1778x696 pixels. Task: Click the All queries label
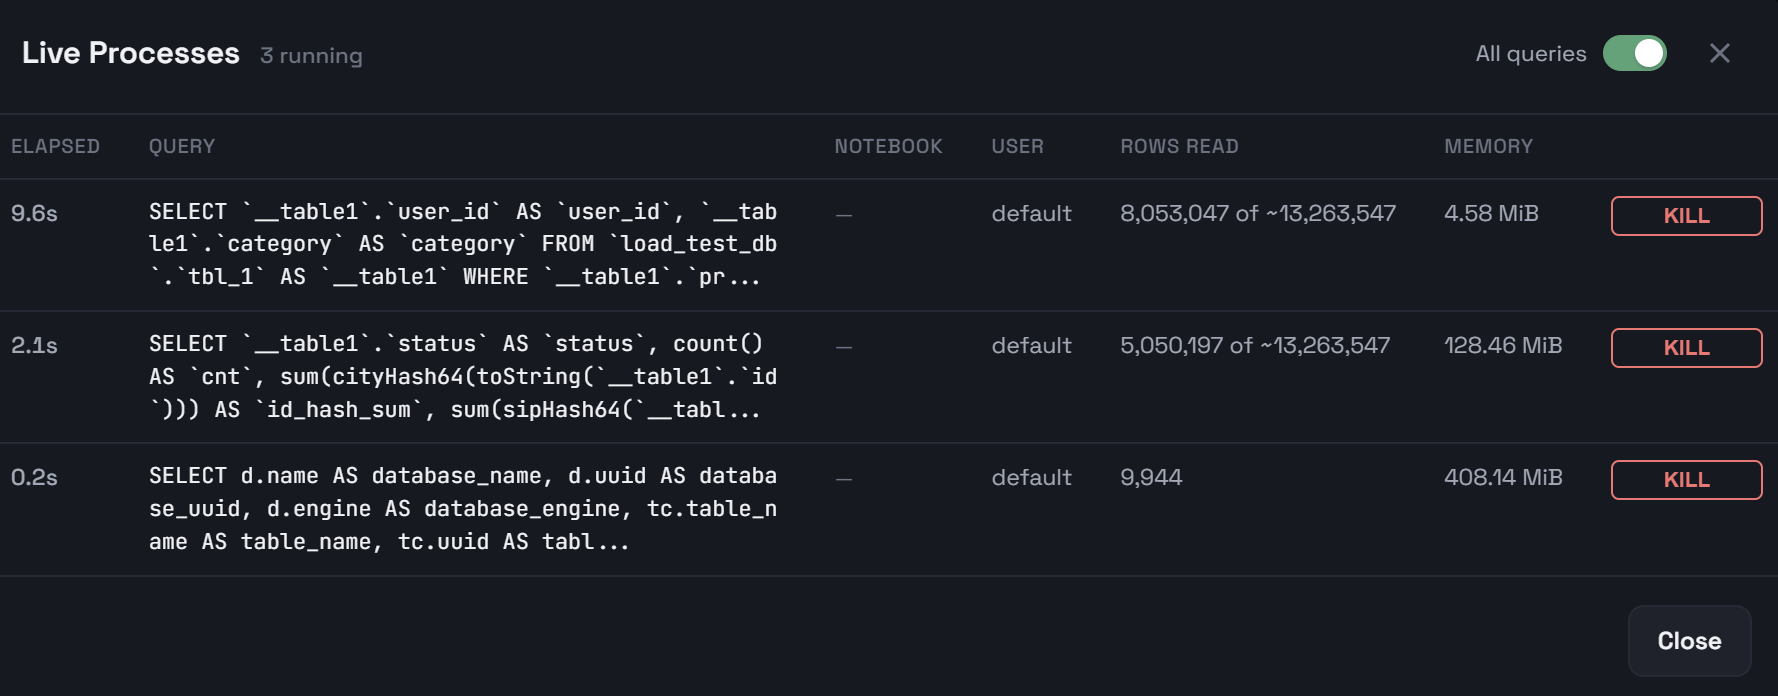[x=1531, y=54]
